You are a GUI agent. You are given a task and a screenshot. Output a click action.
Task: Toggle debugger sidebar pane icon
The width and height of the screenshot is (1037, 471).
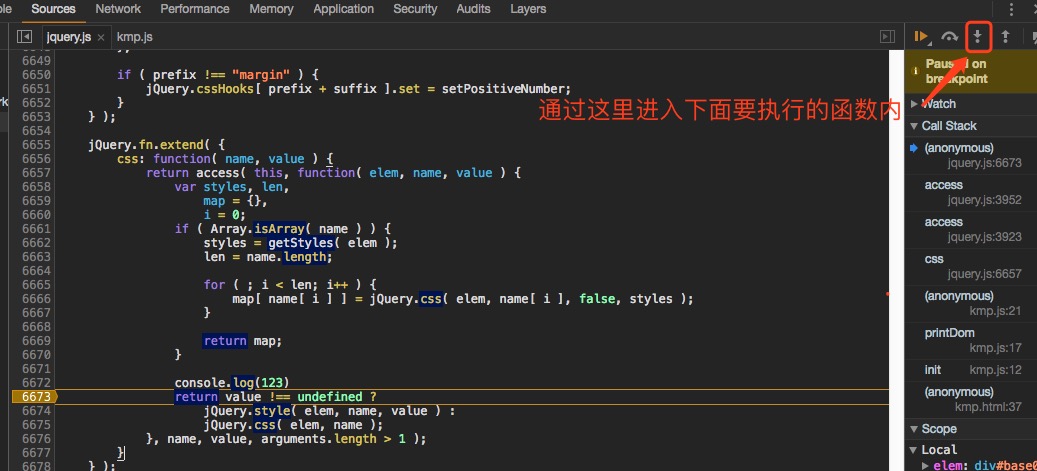tap(887, 36)
